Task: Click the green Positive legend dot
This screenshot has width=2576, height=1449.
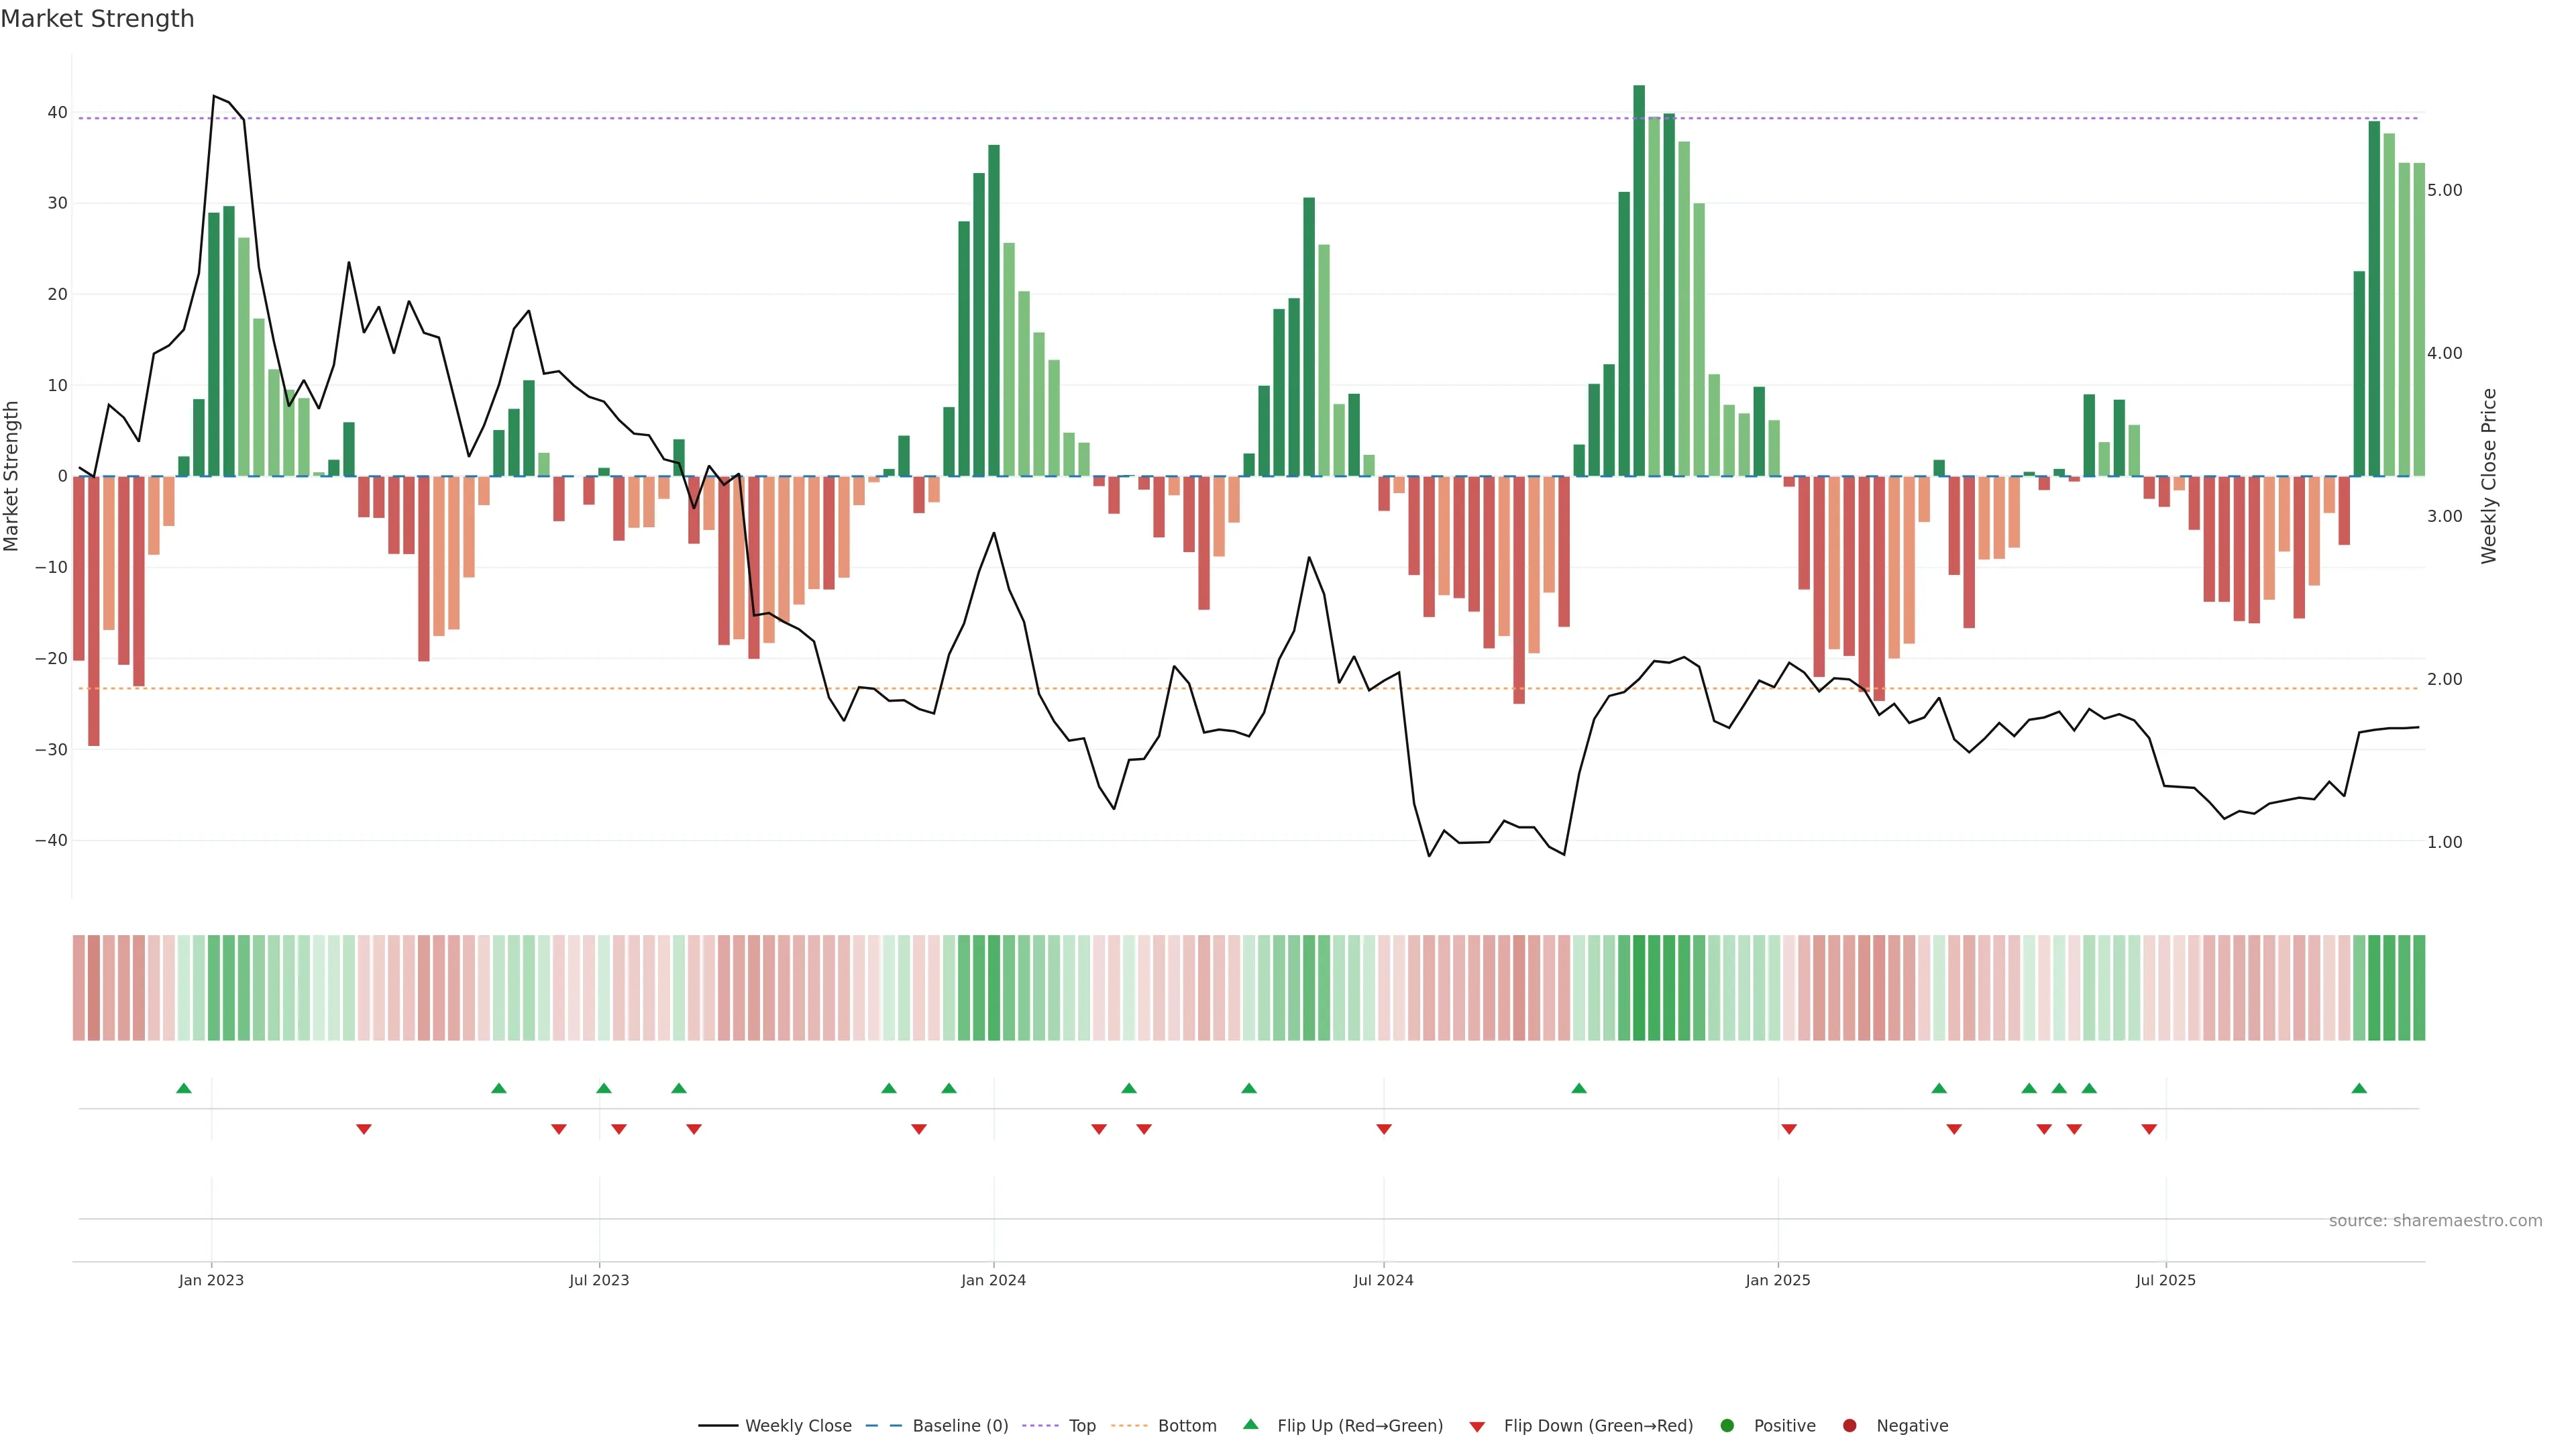Action: [x=1727, y=1426]
